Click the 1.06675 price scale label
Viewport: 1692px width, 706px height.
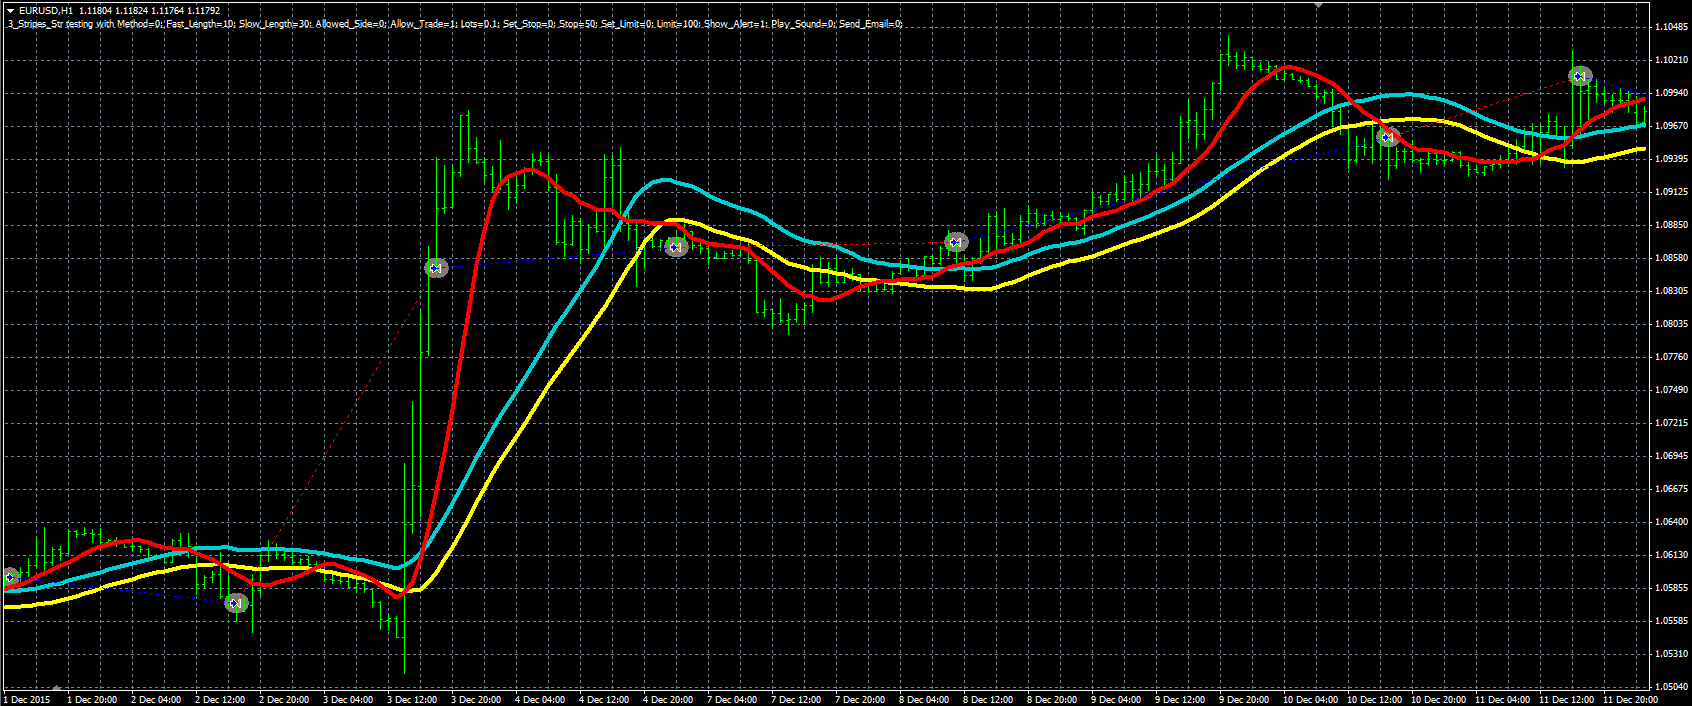1672,489
